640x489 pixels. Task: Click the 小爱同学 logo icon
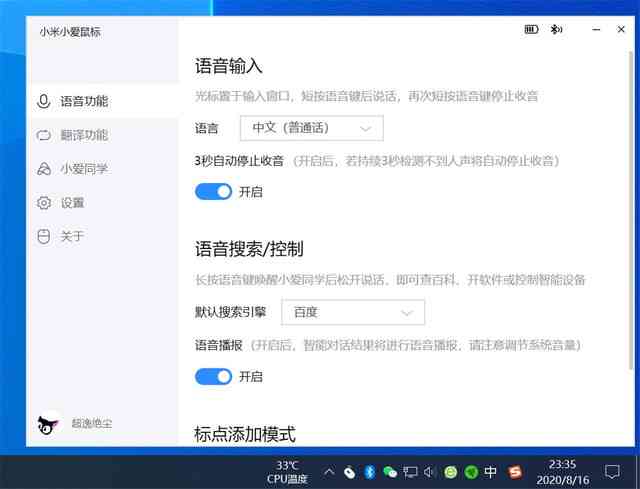[x=44, y=169]
